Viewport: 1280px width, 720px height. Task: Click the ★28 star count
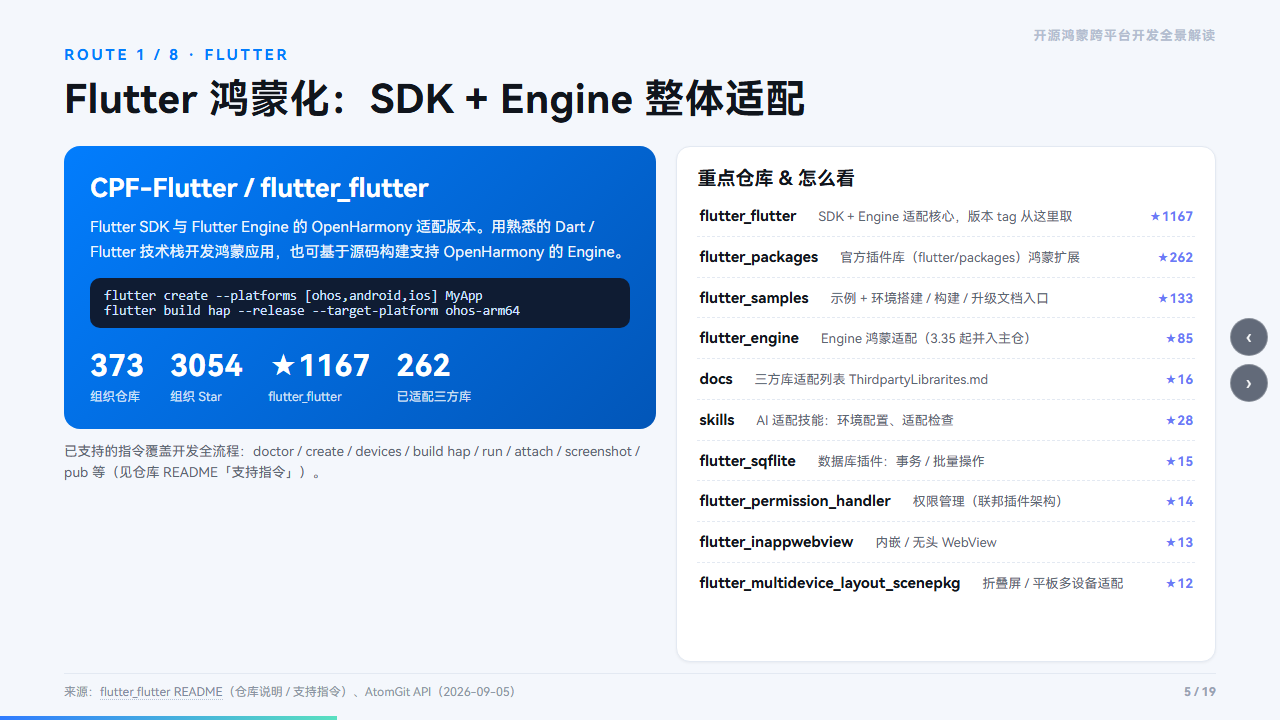(x=1179, y=420)
